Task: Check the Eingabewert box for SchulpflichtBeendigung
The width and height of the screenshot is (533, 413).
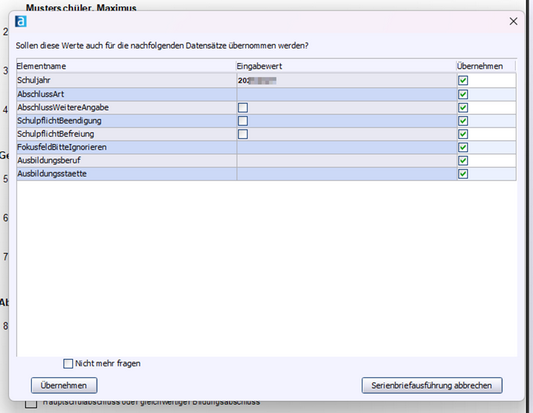Action: [x=243, y=121]
